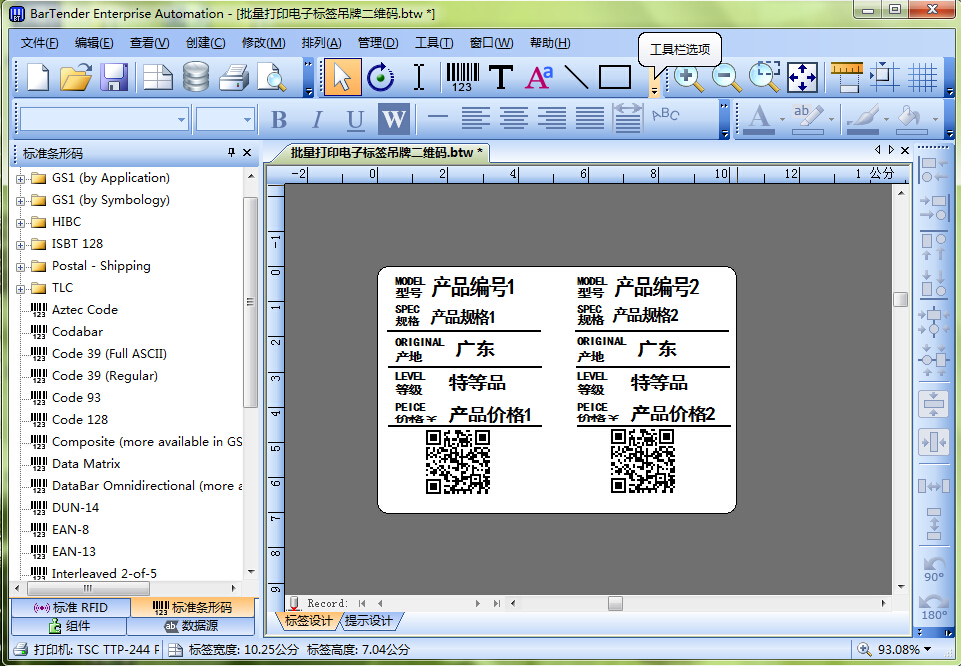Pin the 标准条形码 panel

[231, 153]
